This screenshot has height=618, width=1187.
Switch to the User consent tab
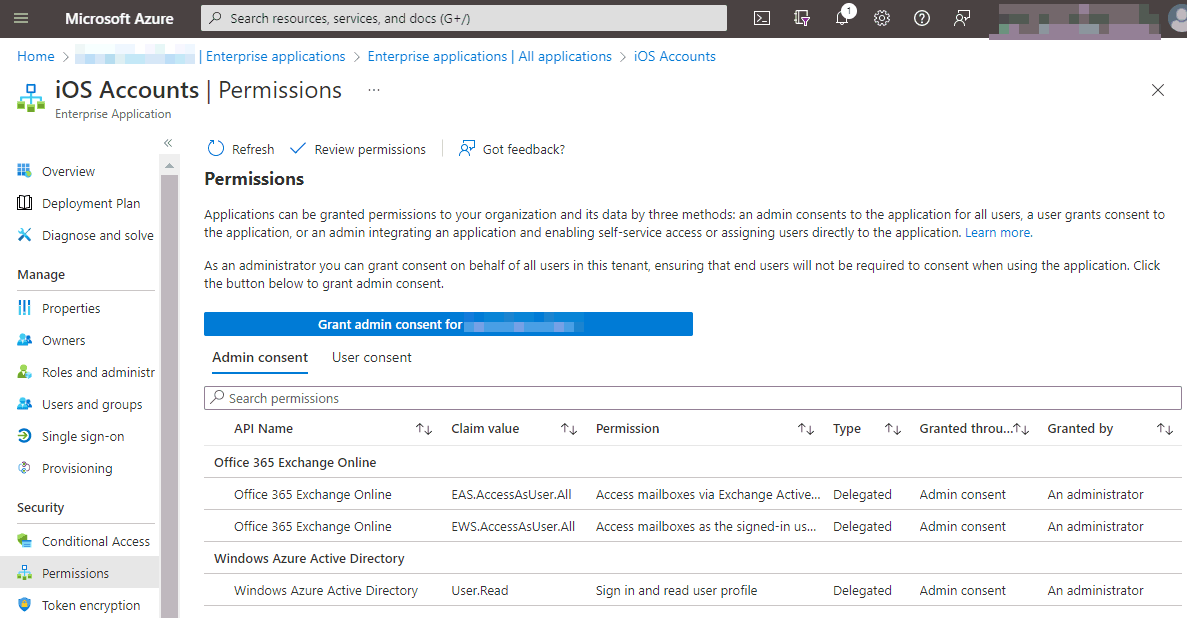[x=372, y=357]
